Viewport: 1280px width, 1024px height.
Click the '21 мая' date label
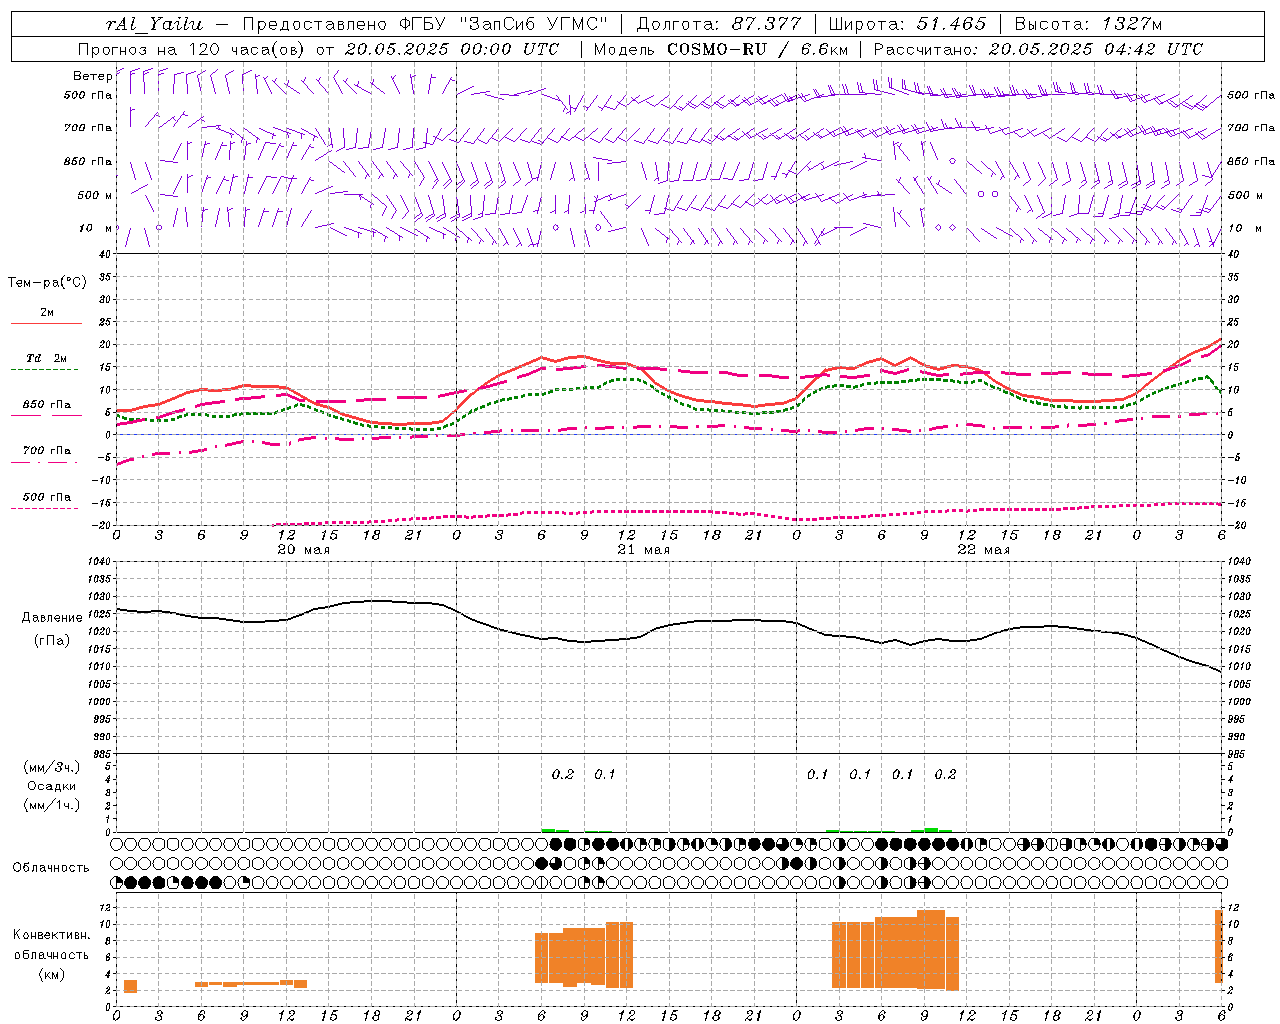click(x=643, y=550)
